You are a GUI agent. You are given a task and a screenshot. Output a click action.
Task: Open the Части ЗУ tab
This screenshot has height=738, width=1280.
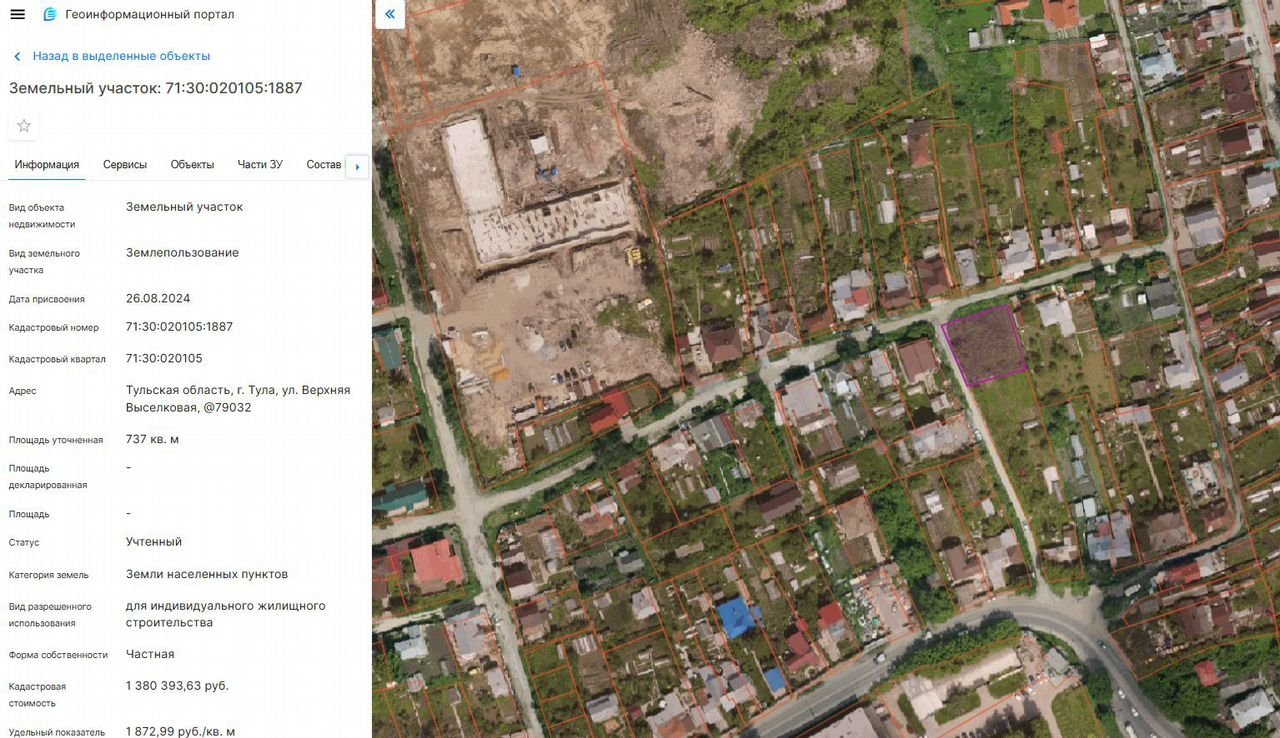260,165
